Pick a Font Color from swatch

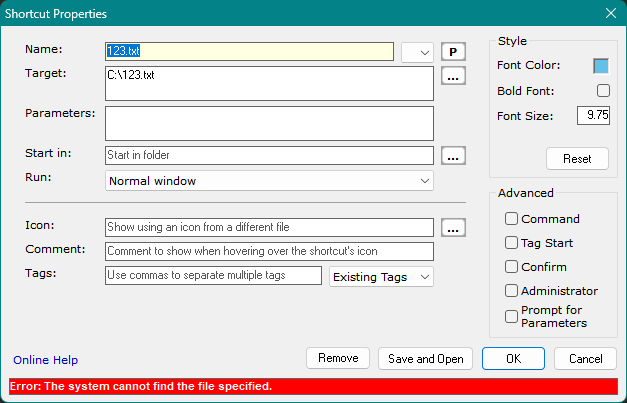601,66
